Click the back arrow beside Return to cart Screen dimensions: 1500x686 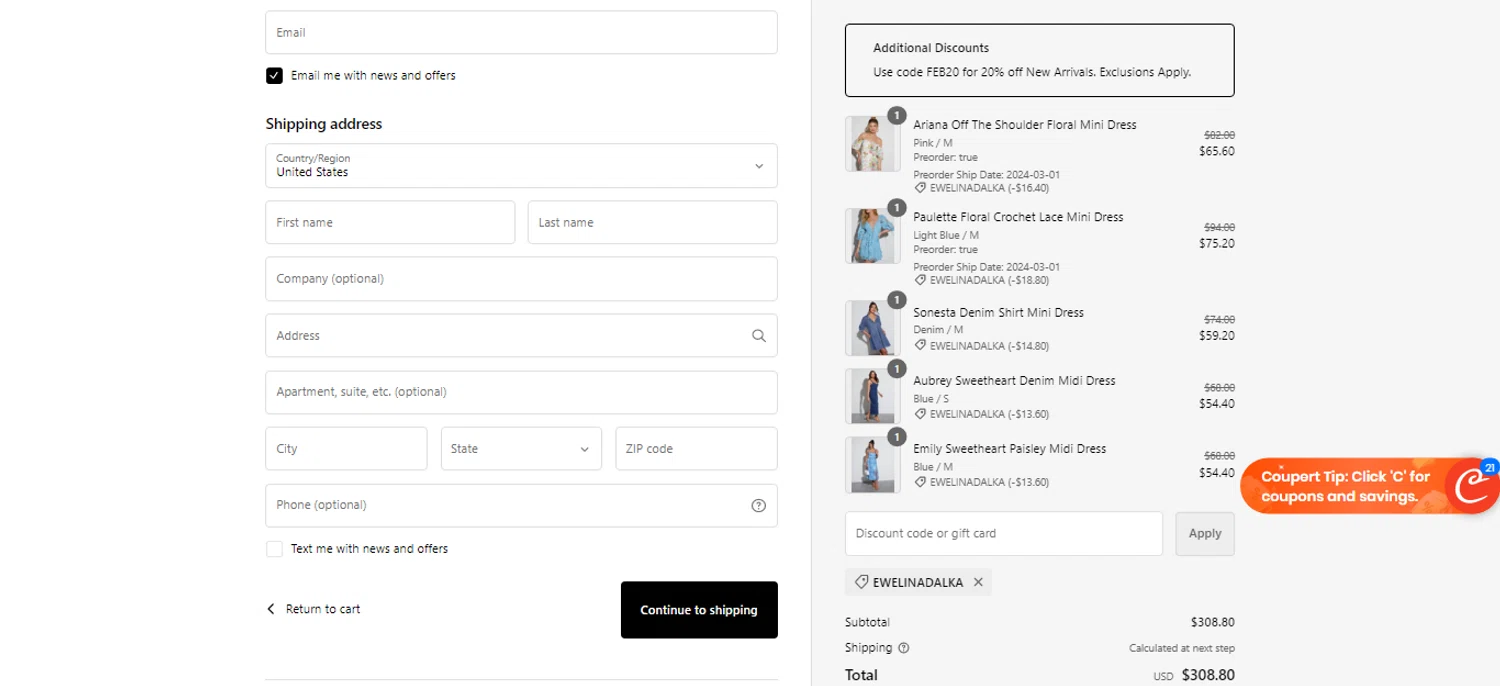pos(270,609)
